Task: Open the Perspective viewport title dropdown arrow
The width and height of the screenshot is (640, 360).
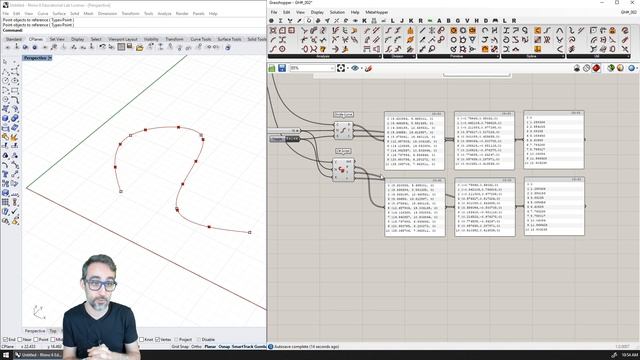Action: (x=50, y=58)
